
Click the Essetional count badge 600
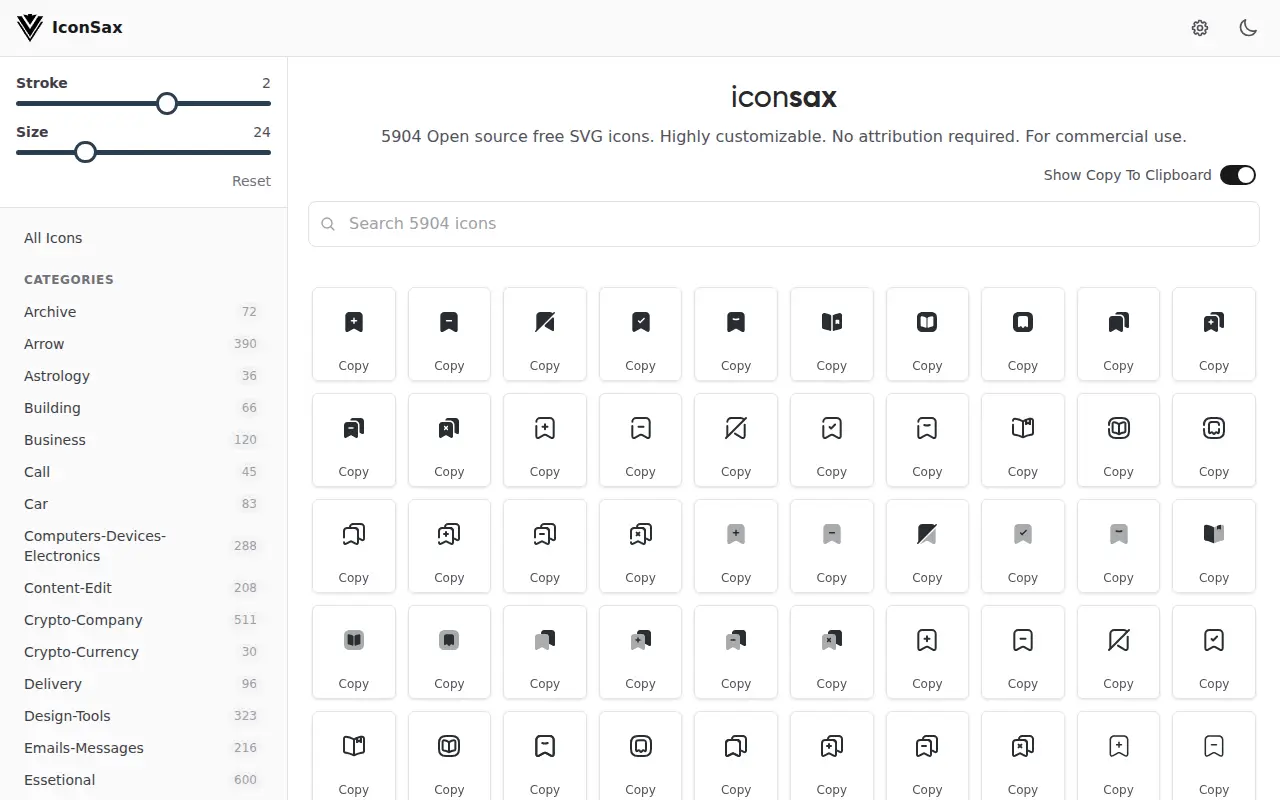[245, 780]
